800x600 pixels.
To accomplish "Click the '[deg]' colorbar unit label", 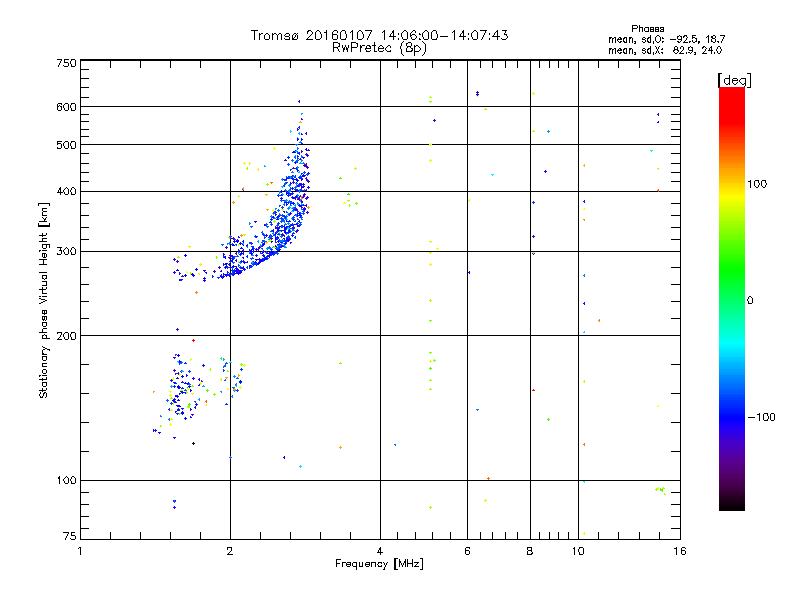I will pyautogui.click(x=734, y=80).
